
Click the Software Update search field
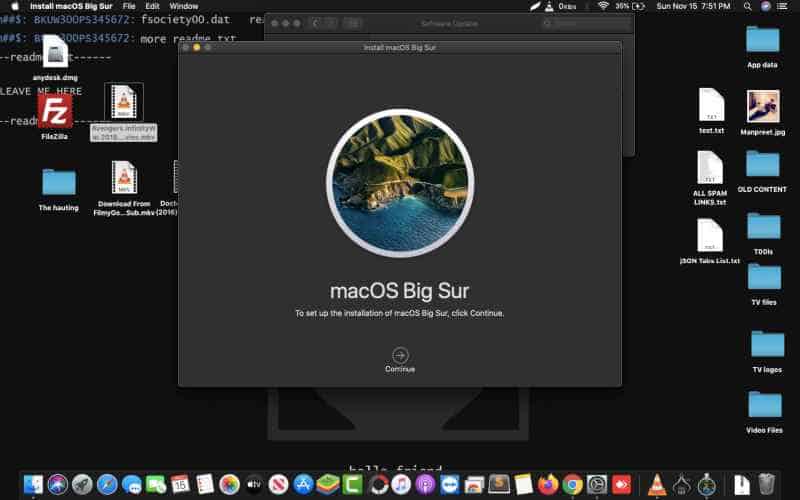point(586,23)
